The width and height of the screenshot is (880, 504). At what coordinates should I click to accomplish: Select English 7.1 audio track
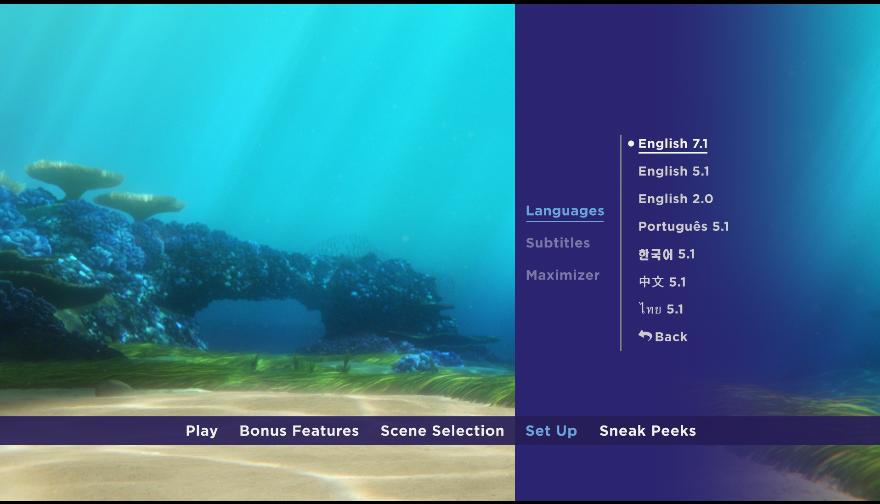(x=672, y=144)
